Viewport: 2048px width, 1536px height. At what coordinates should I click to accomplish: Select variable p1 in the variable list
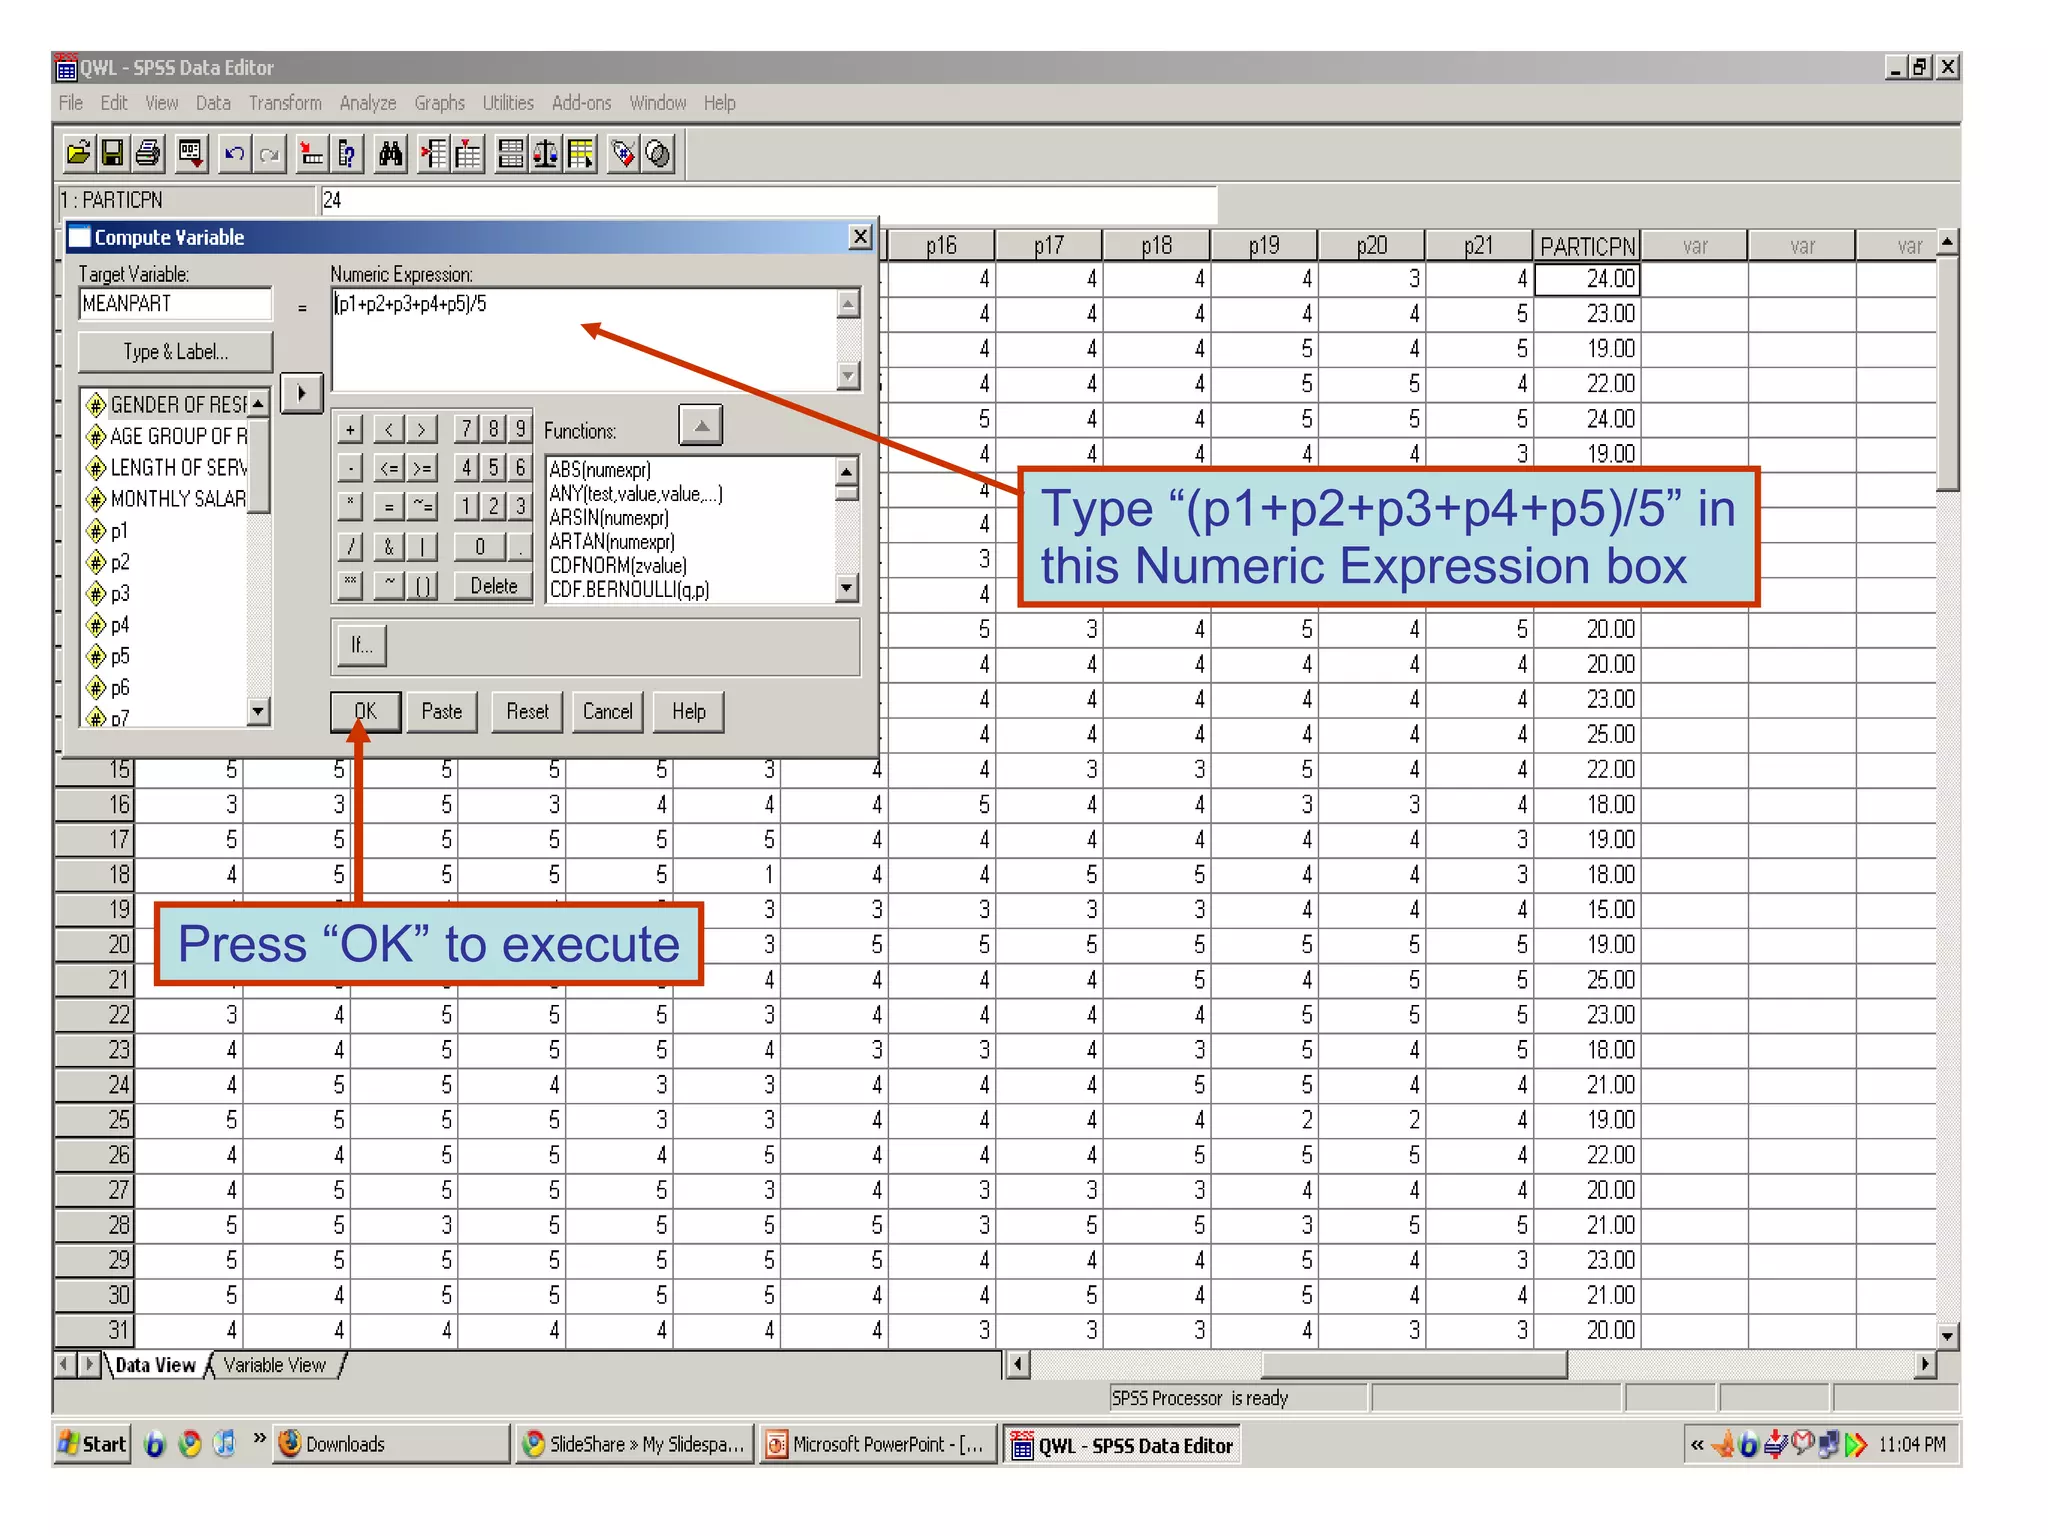[x=119, y=531]
